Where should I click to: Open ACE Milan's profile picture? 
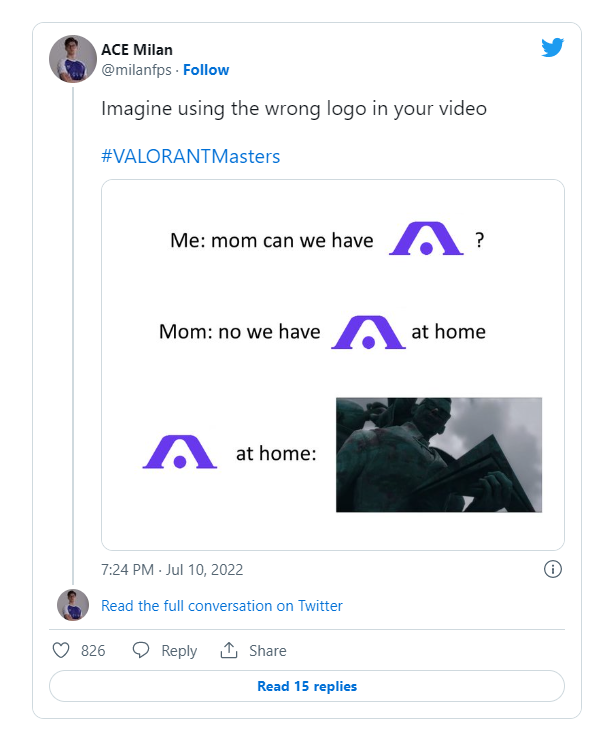[x=73, y=59]
